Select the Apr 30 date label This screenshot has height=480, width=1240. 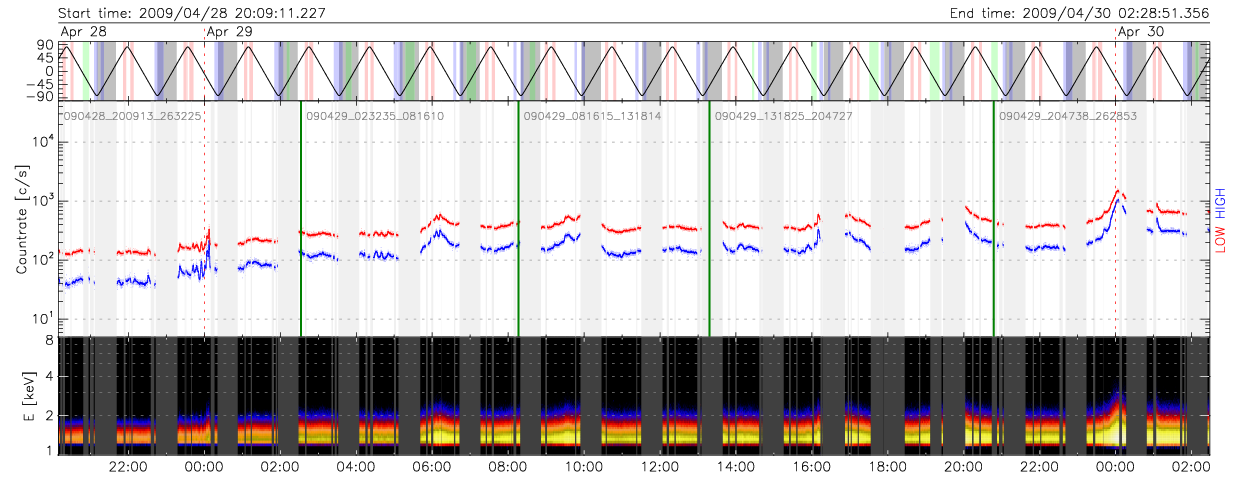[x=1140, y=32]
